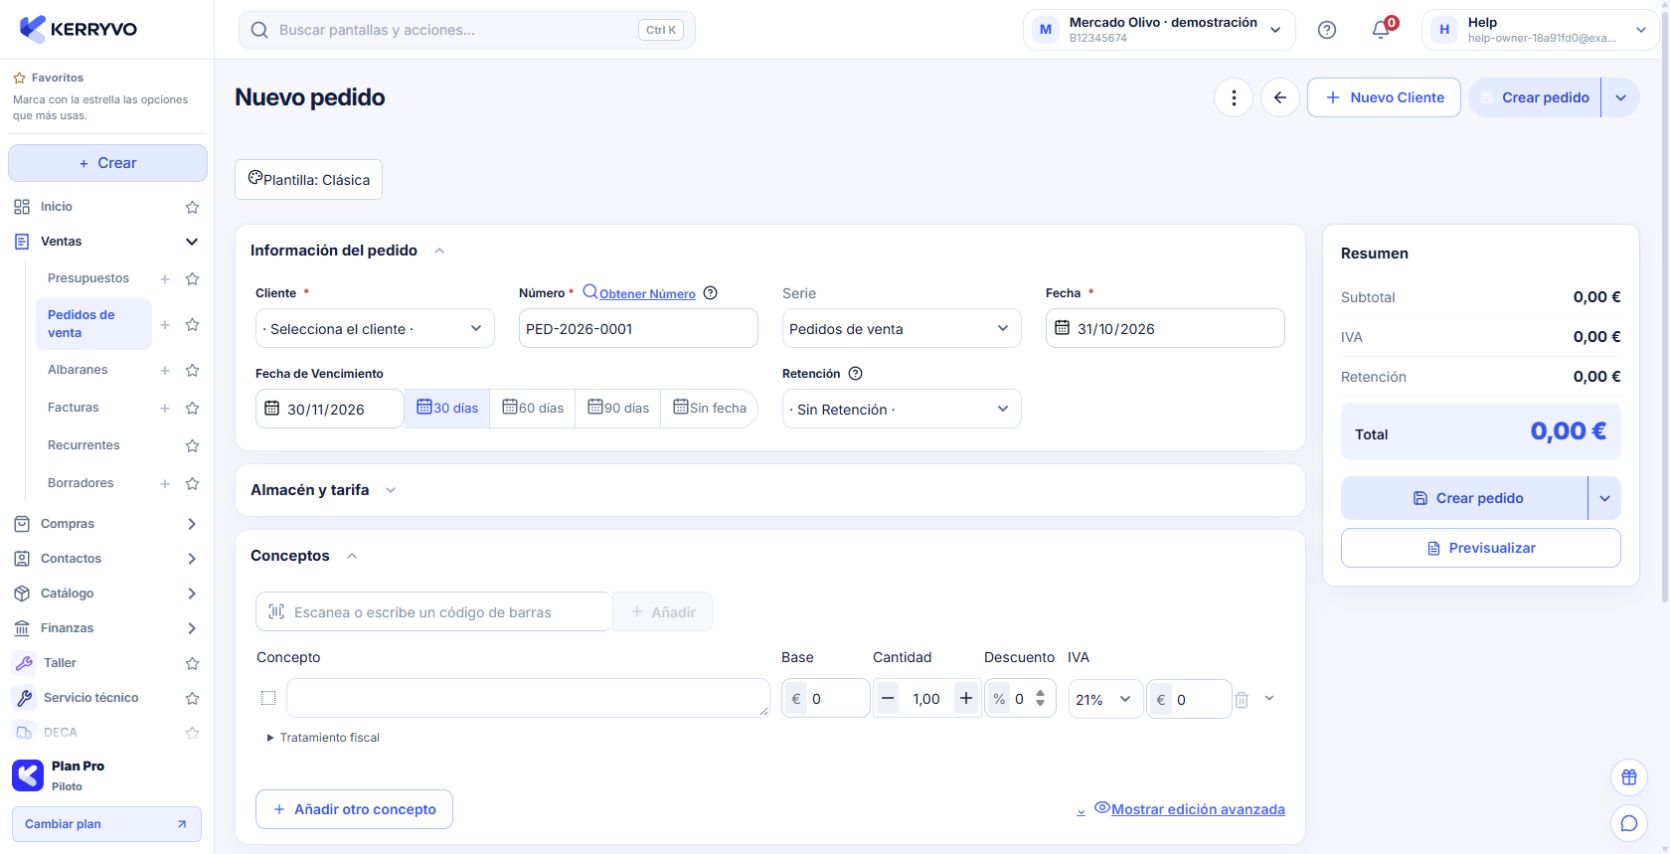Select the Sin fecha due date option
1670x854 pixels.
pos(709,408)
